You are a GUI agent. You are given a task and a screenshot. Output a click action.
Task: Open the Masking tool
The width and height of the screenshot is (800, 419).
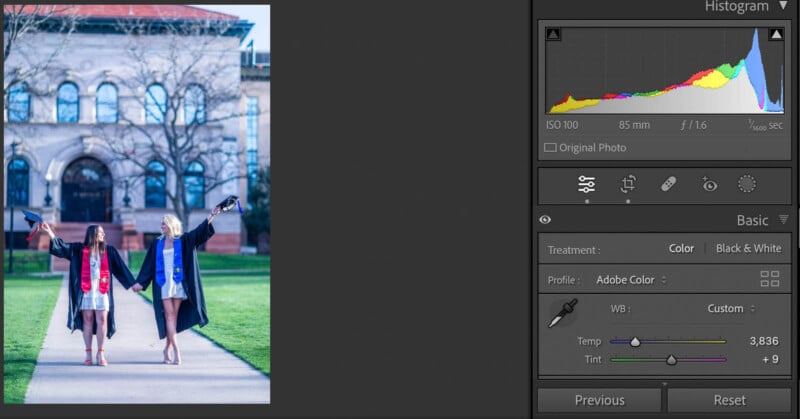click(x=747, y=184)
